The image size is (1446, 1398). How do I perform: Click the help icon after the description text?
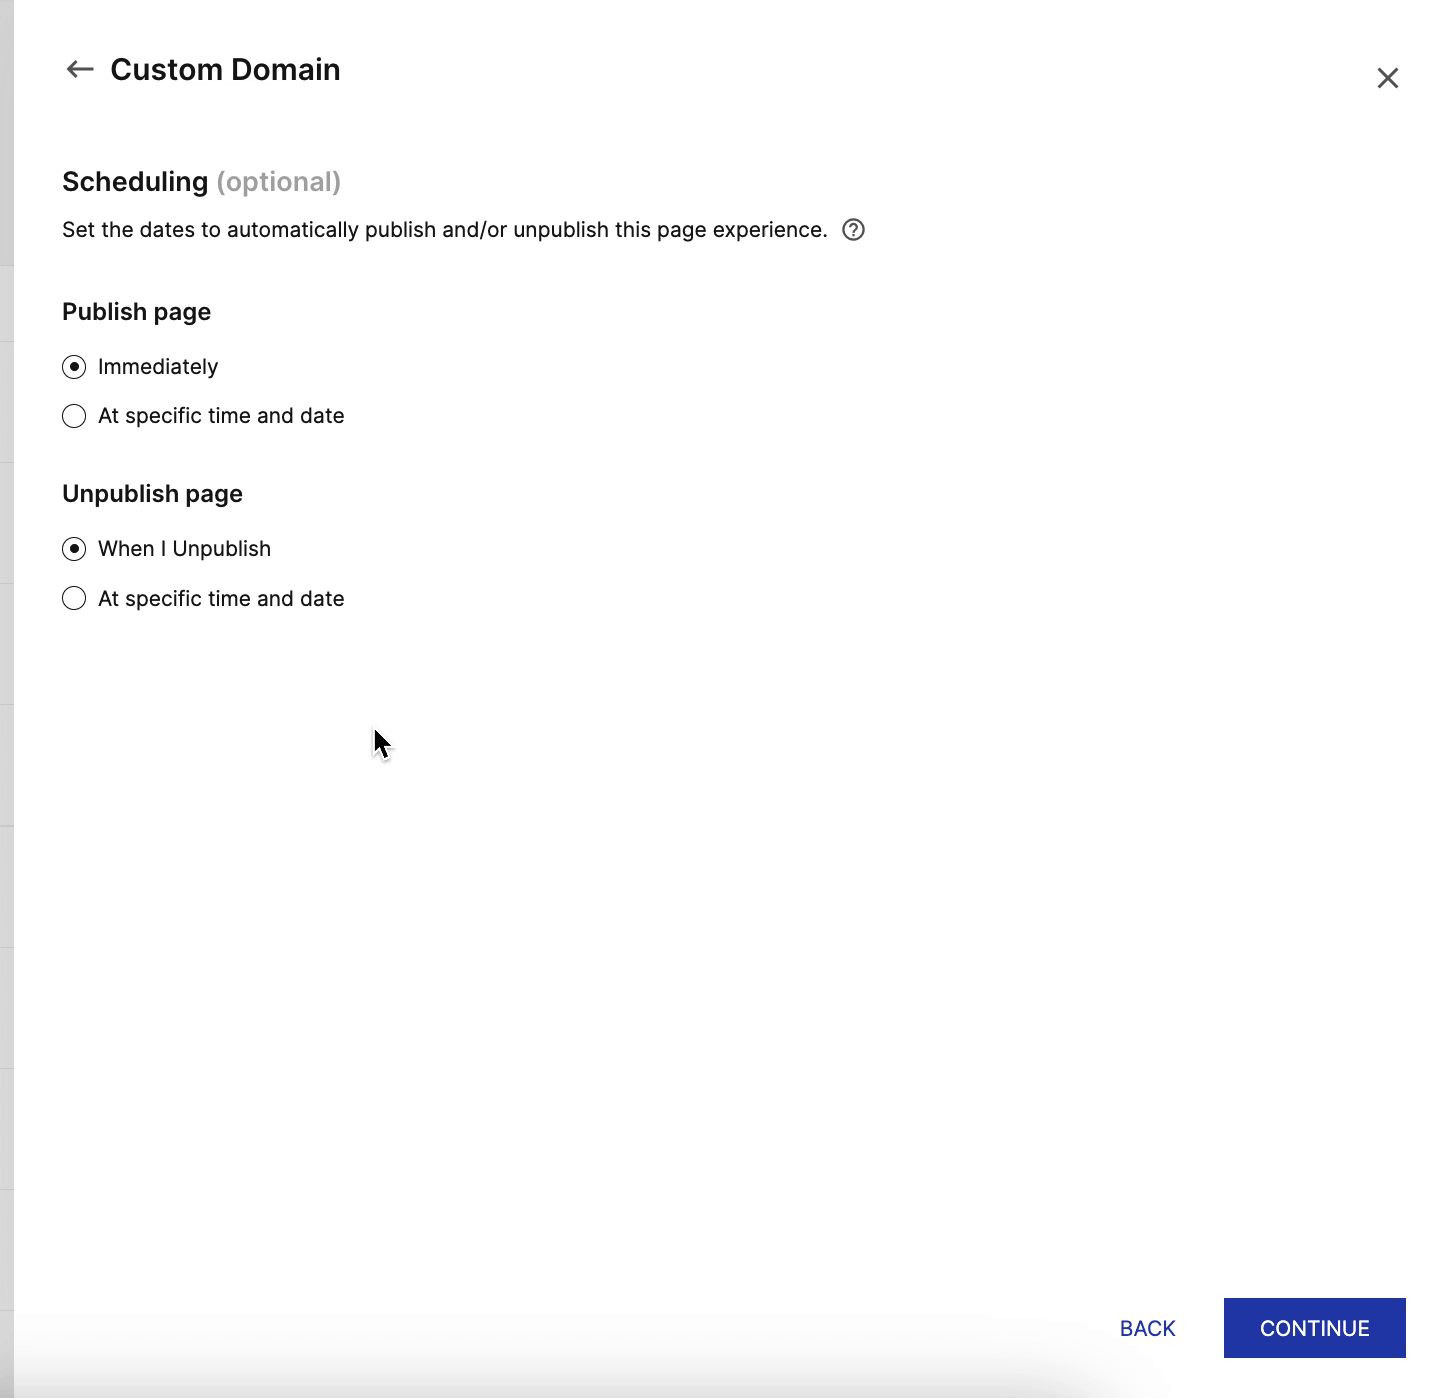[x=853, y=230]
